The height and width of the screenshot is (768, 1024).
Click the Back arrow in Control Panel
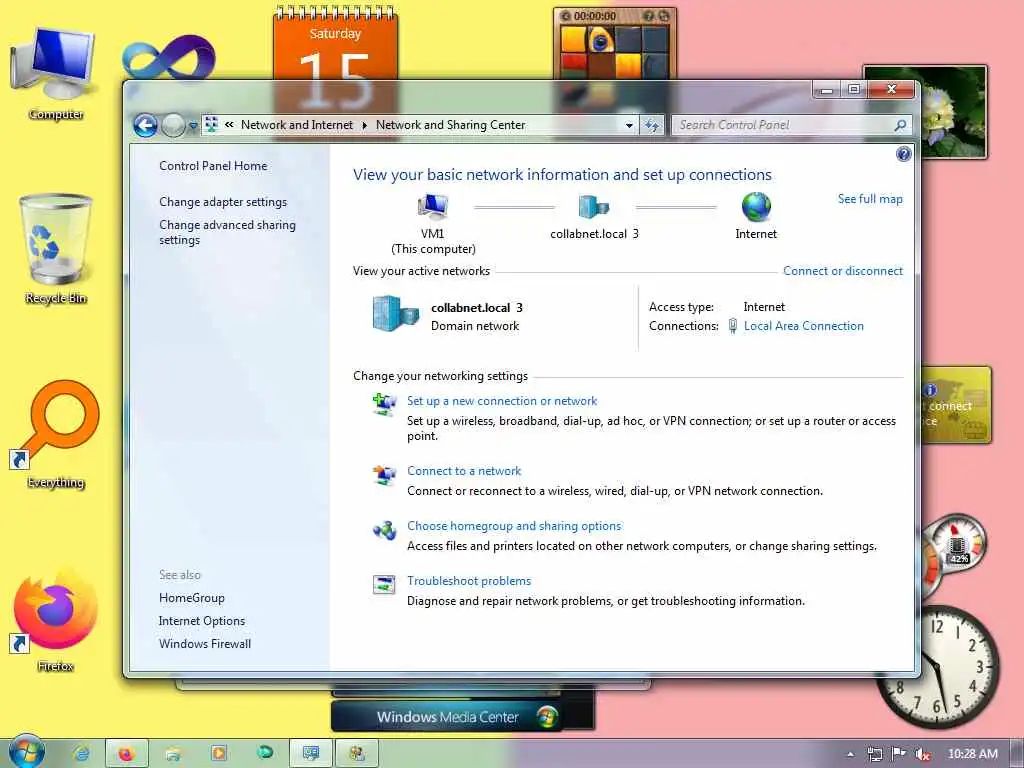145,125
